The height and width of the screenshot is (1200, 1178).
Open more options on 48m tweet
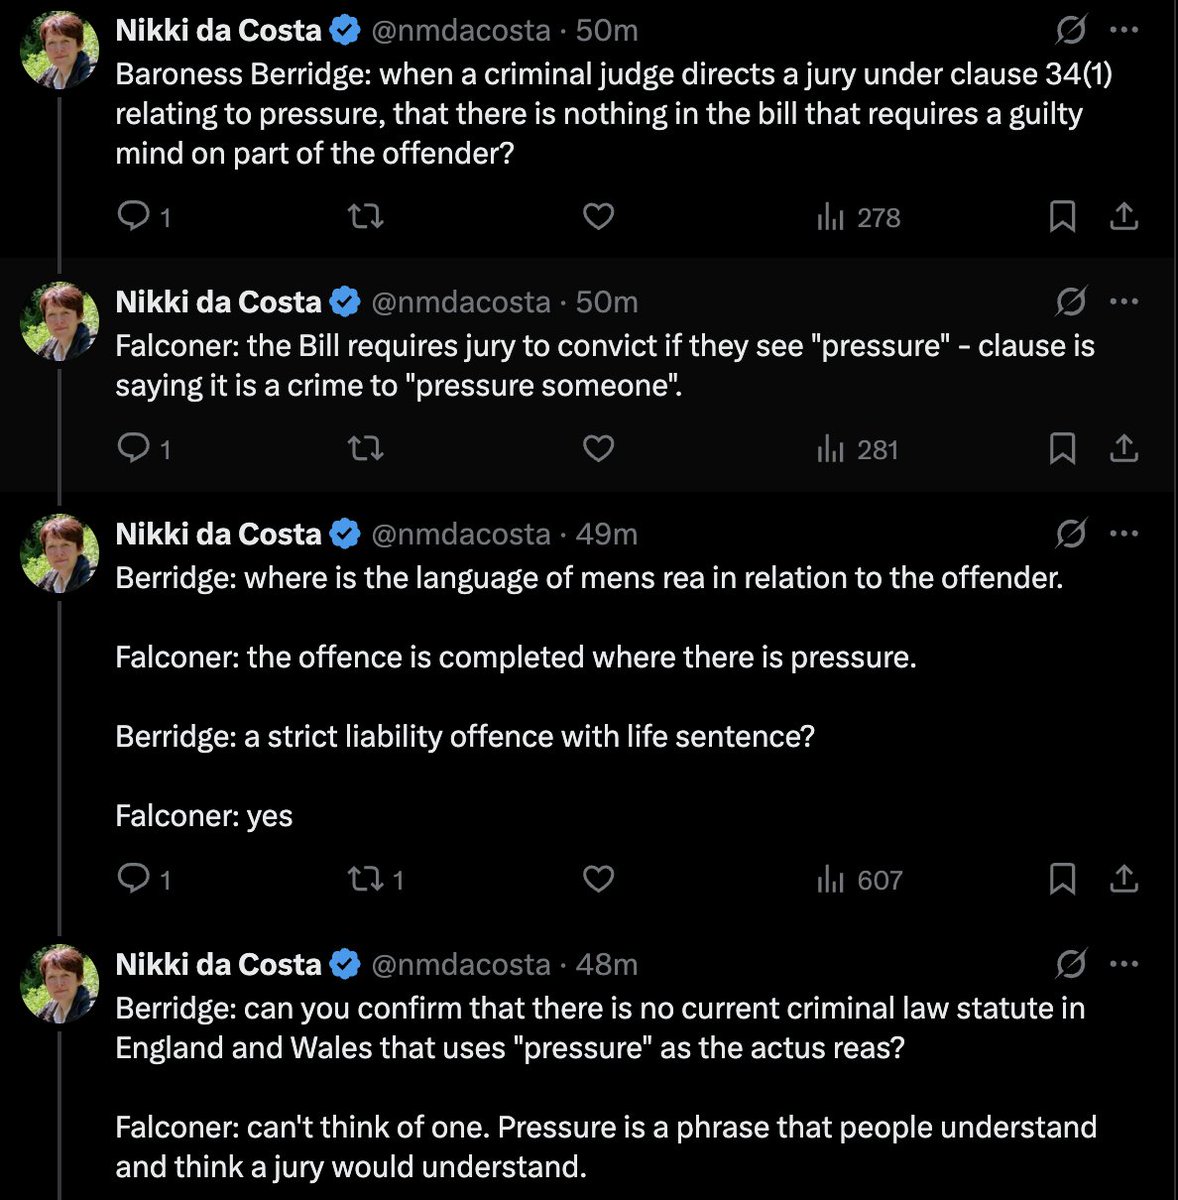pyautogui.click(x=1124, y=964)
